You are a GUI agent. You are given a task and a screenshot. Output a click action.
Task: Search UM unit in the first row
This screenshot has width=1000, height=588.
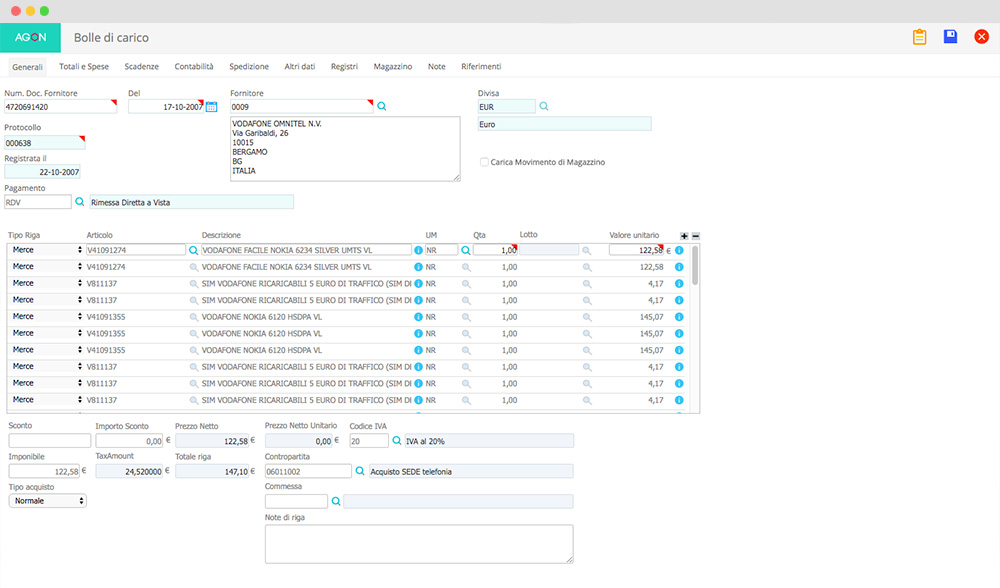tap(466, 250)
